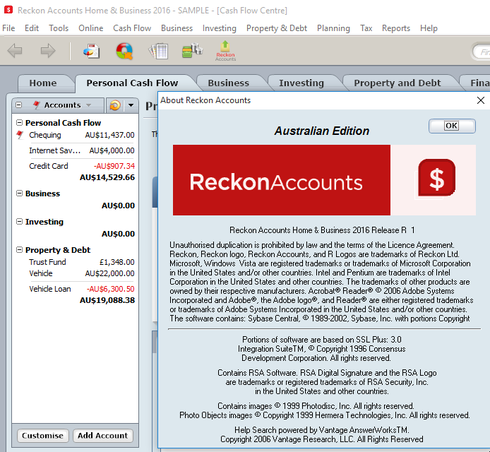Click the Personal Cash Flow heading in sidebar

click(x=63, y=123)
